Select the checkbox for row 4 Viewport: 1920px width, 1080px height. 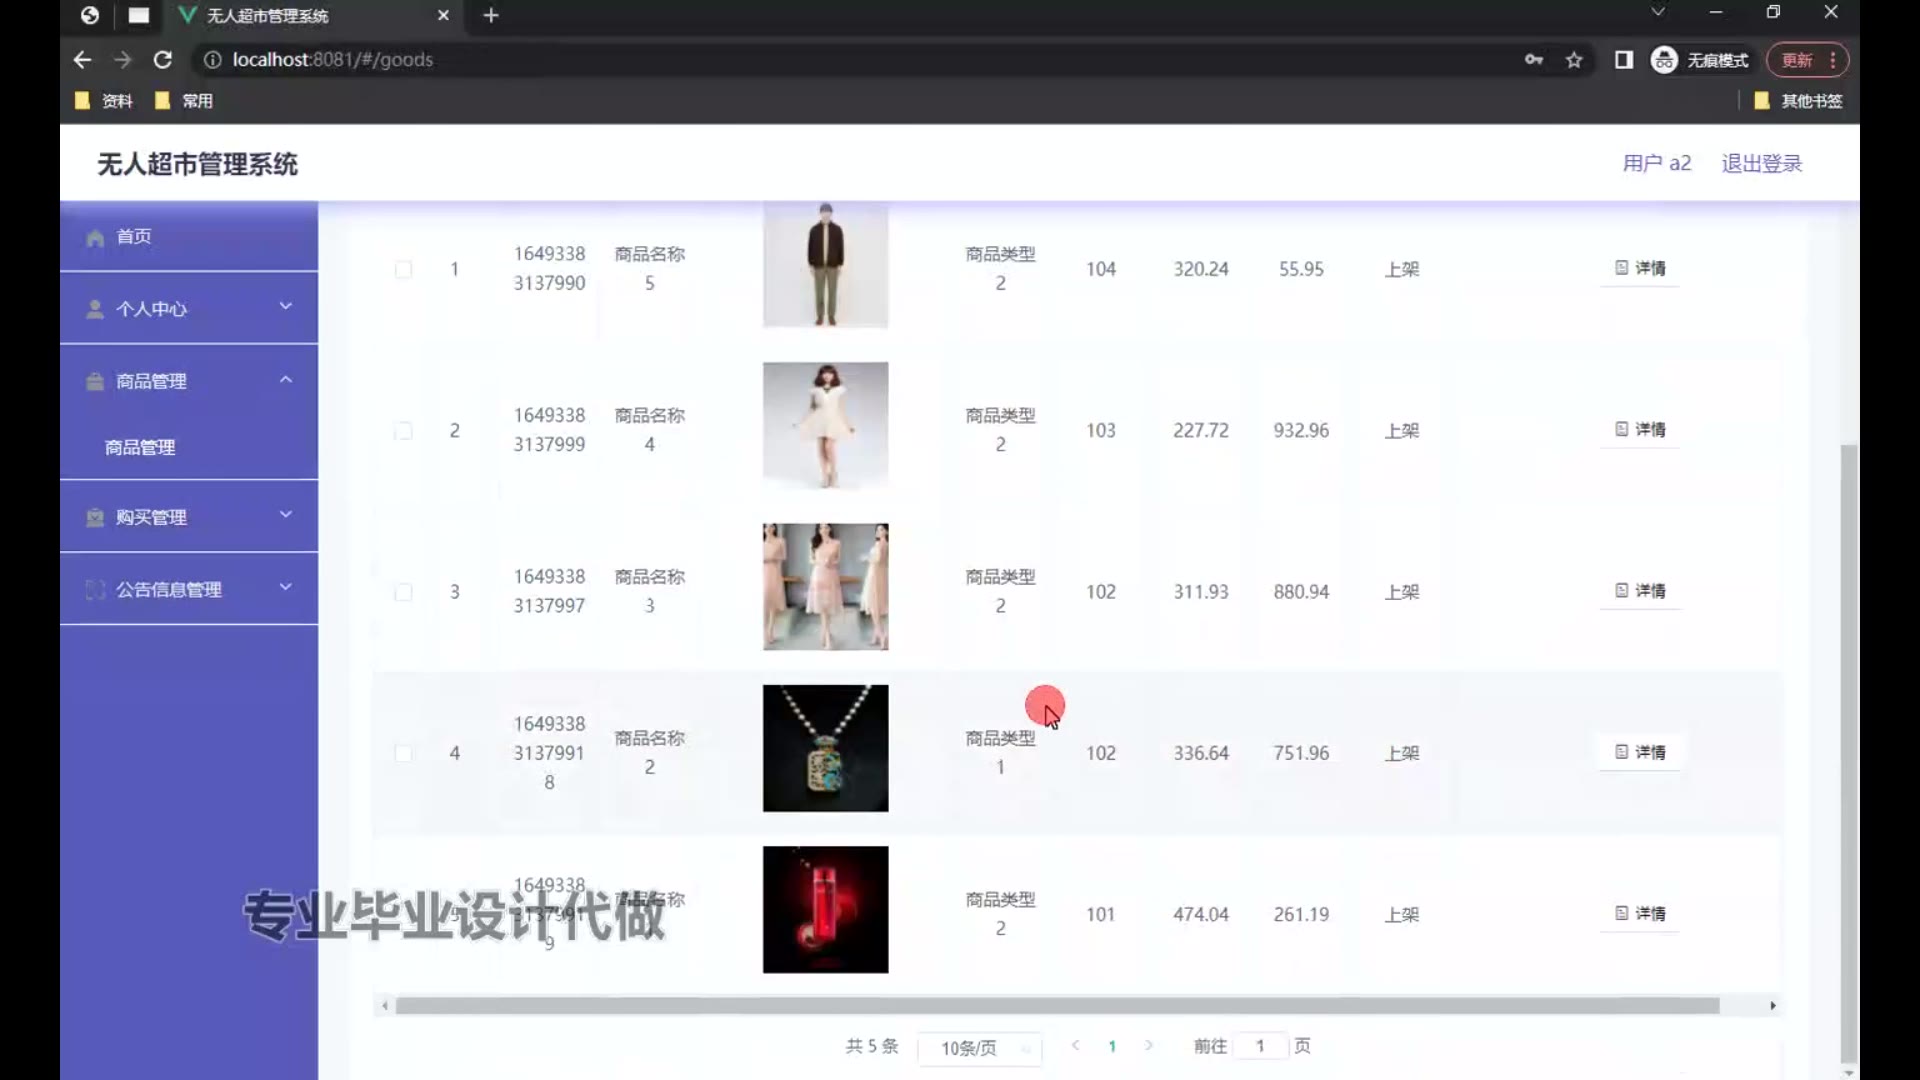[403, 754]
